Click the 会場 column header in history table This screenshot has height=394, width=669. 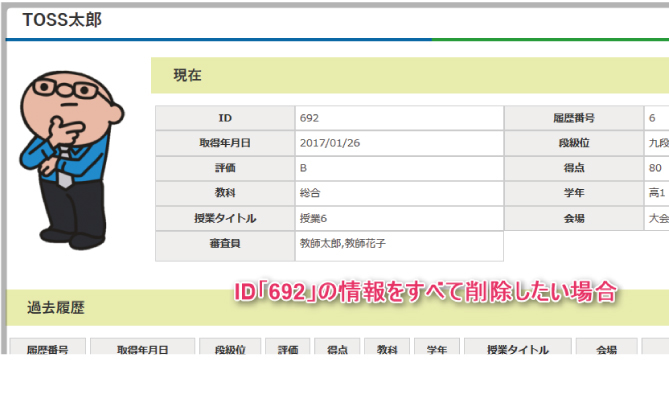pyautogui.click(x=606, y=347)
